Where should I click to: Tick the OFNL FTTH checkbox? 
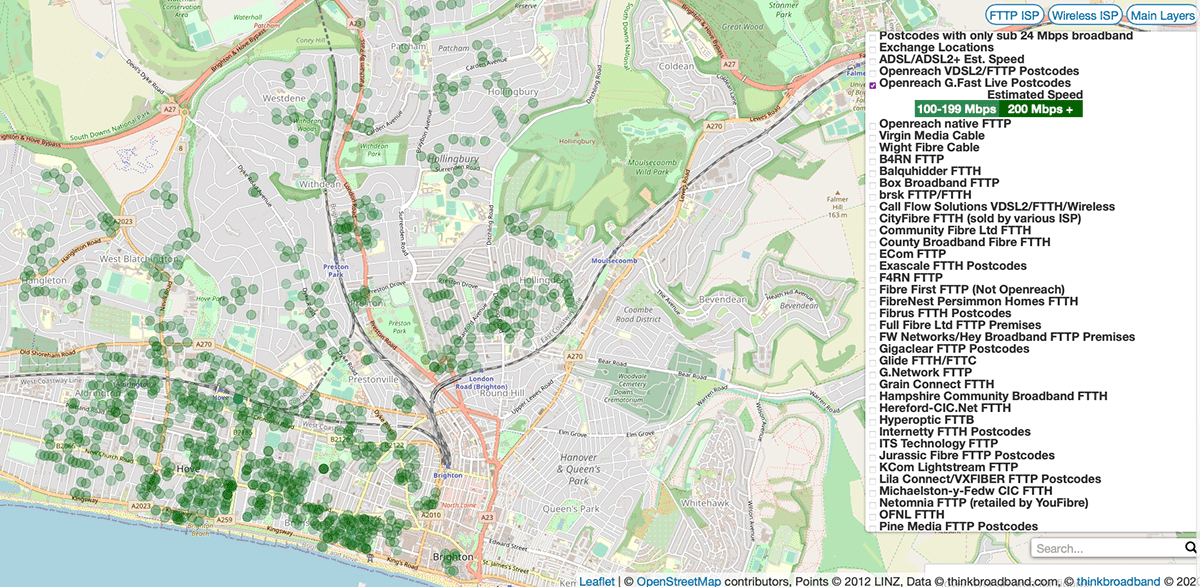point(873,516)
